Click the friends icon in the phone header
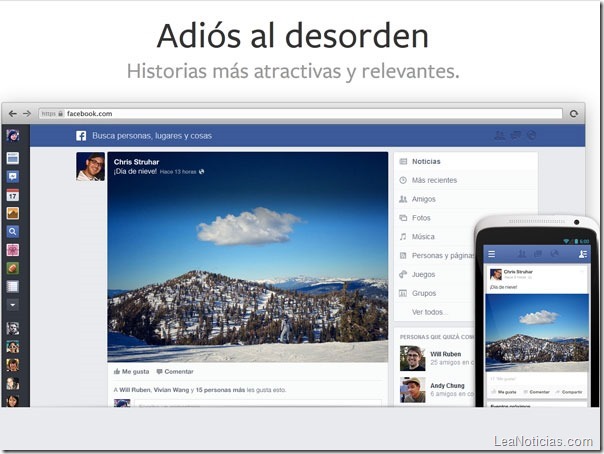The image size is (604, 454). tap(522, 254)
